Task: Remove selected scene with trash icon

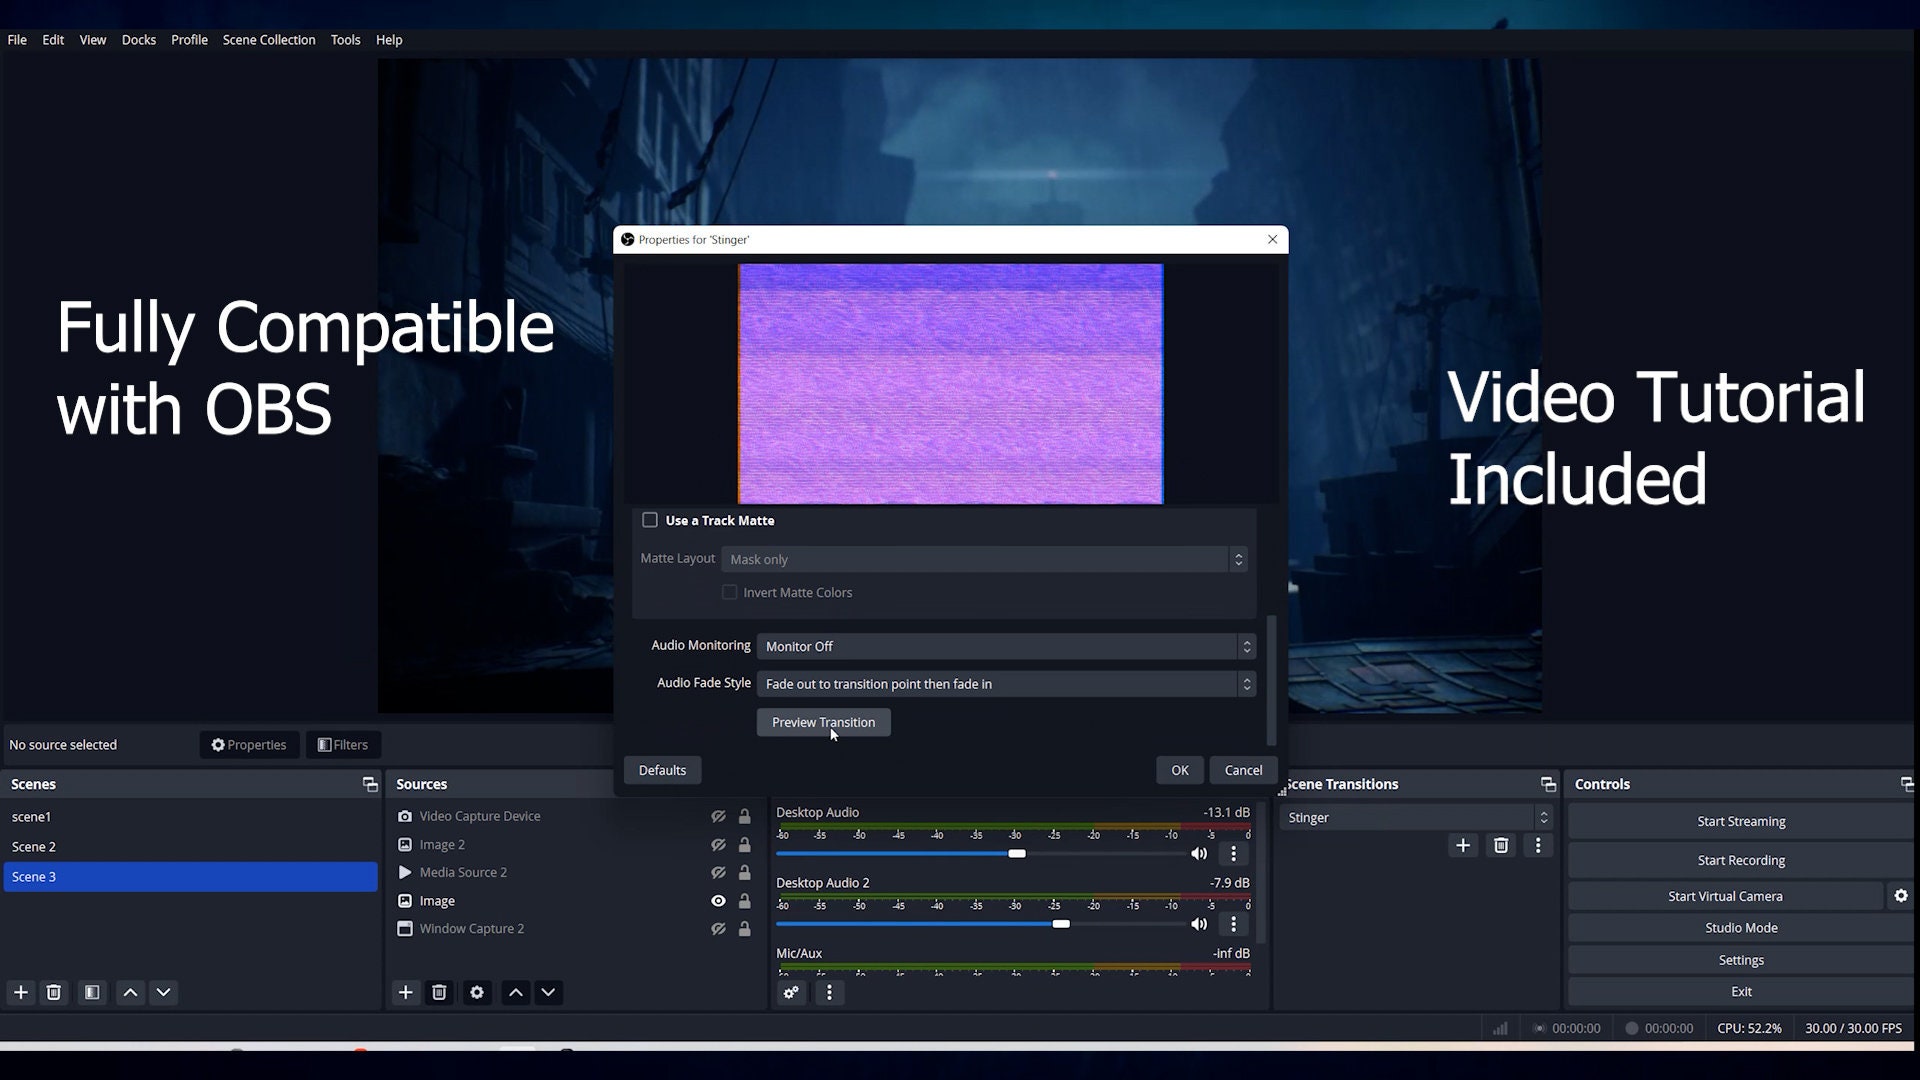Action: [x=54, y=992]
